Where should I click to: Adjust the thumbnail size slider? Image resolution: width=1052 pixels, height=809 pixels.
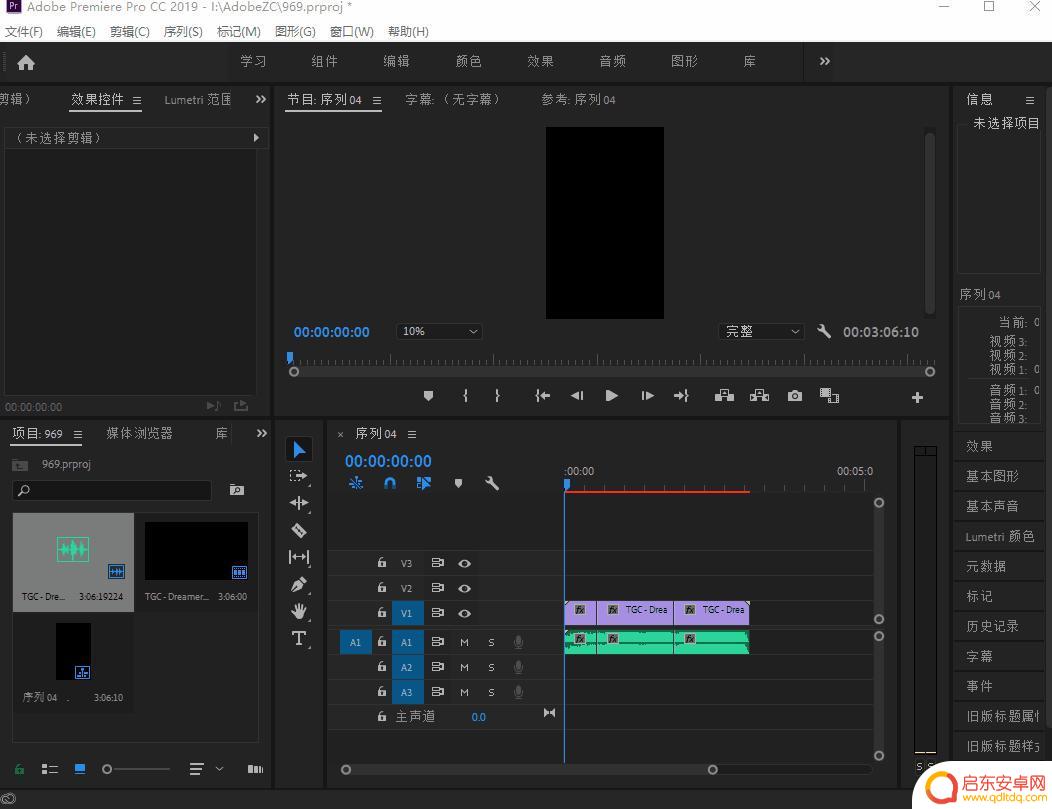136,769
